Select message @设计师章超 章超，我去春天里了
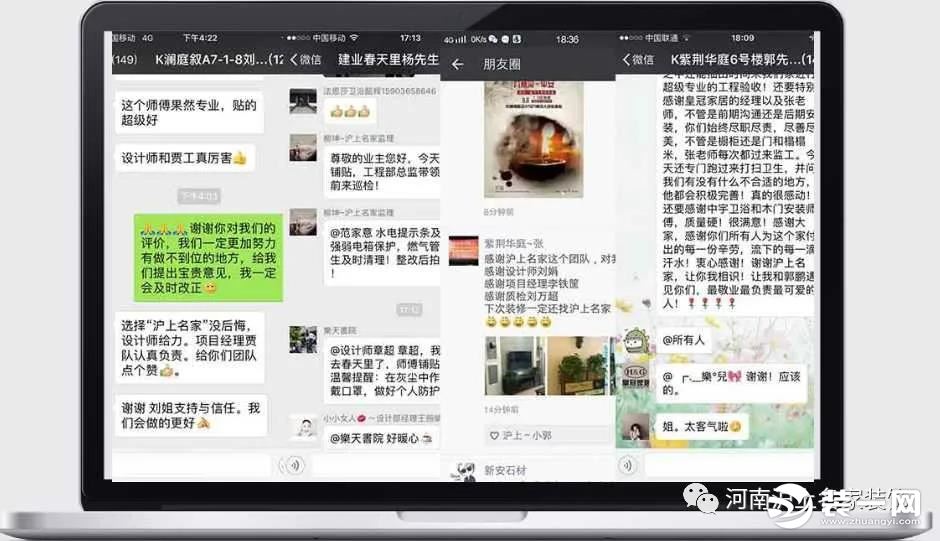 [382, 371]
